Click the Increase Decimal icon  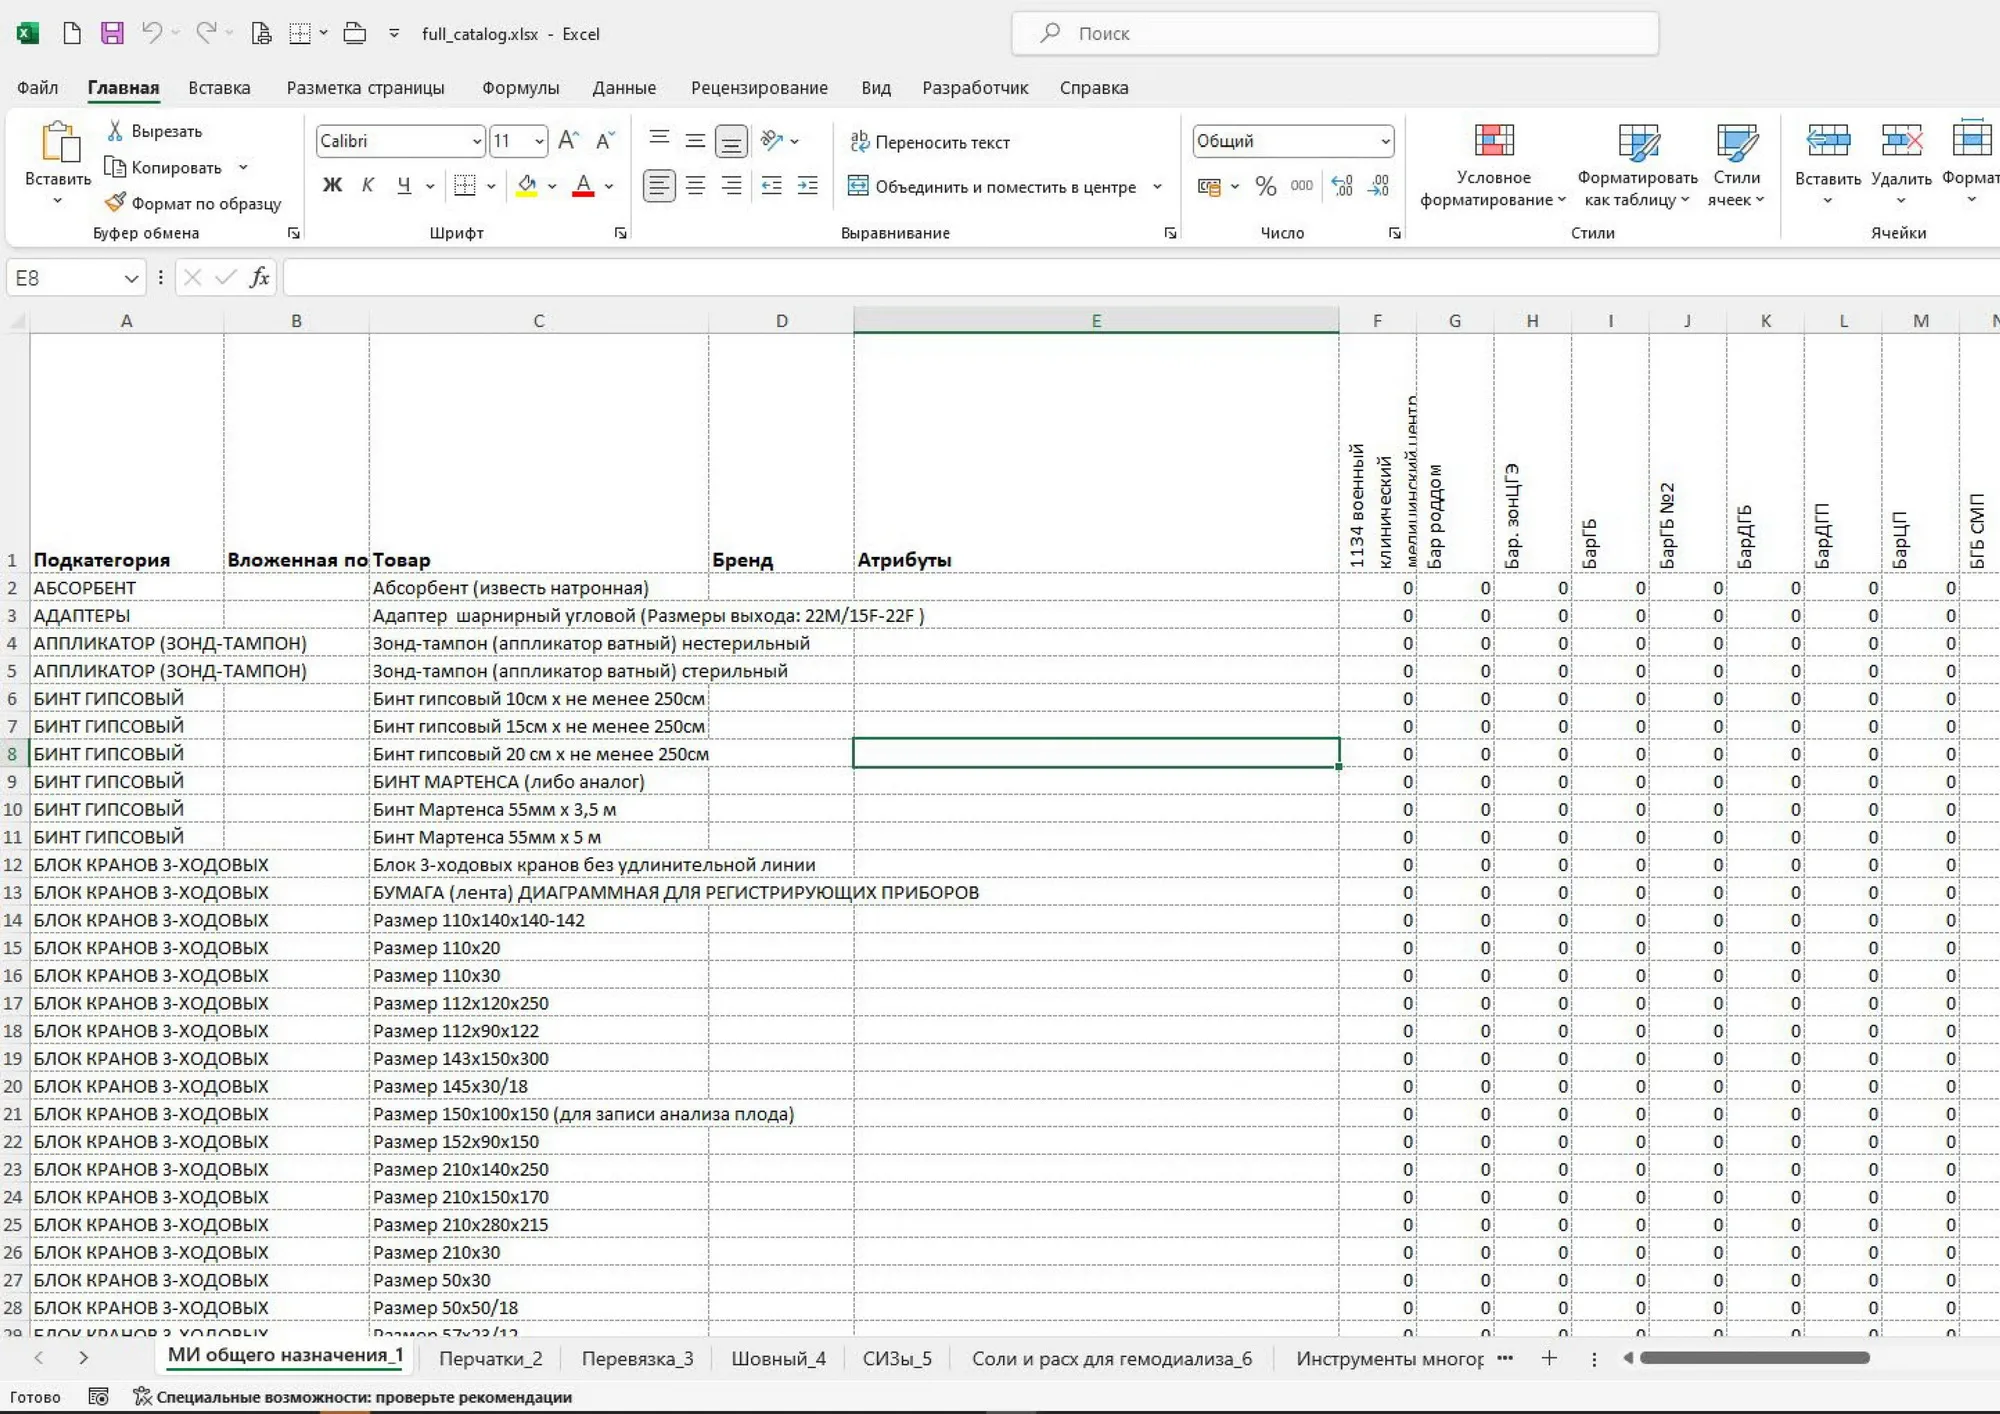tap(1343, 186)
